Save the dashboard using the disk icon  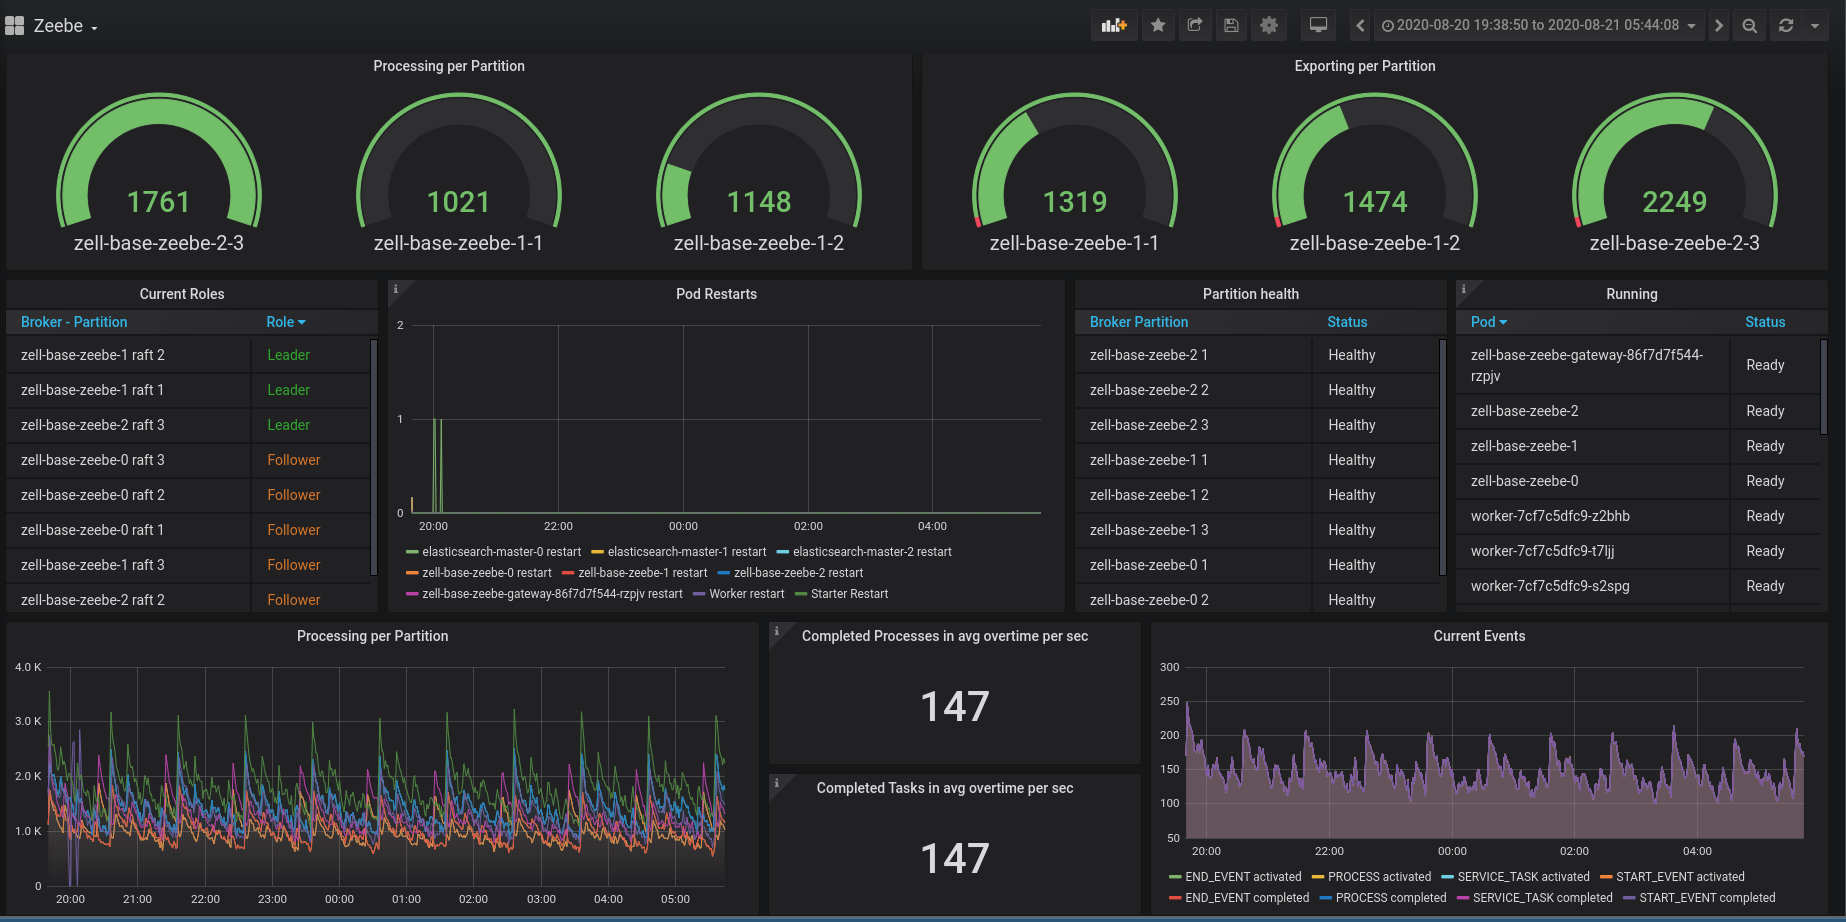coord(1232,26)
